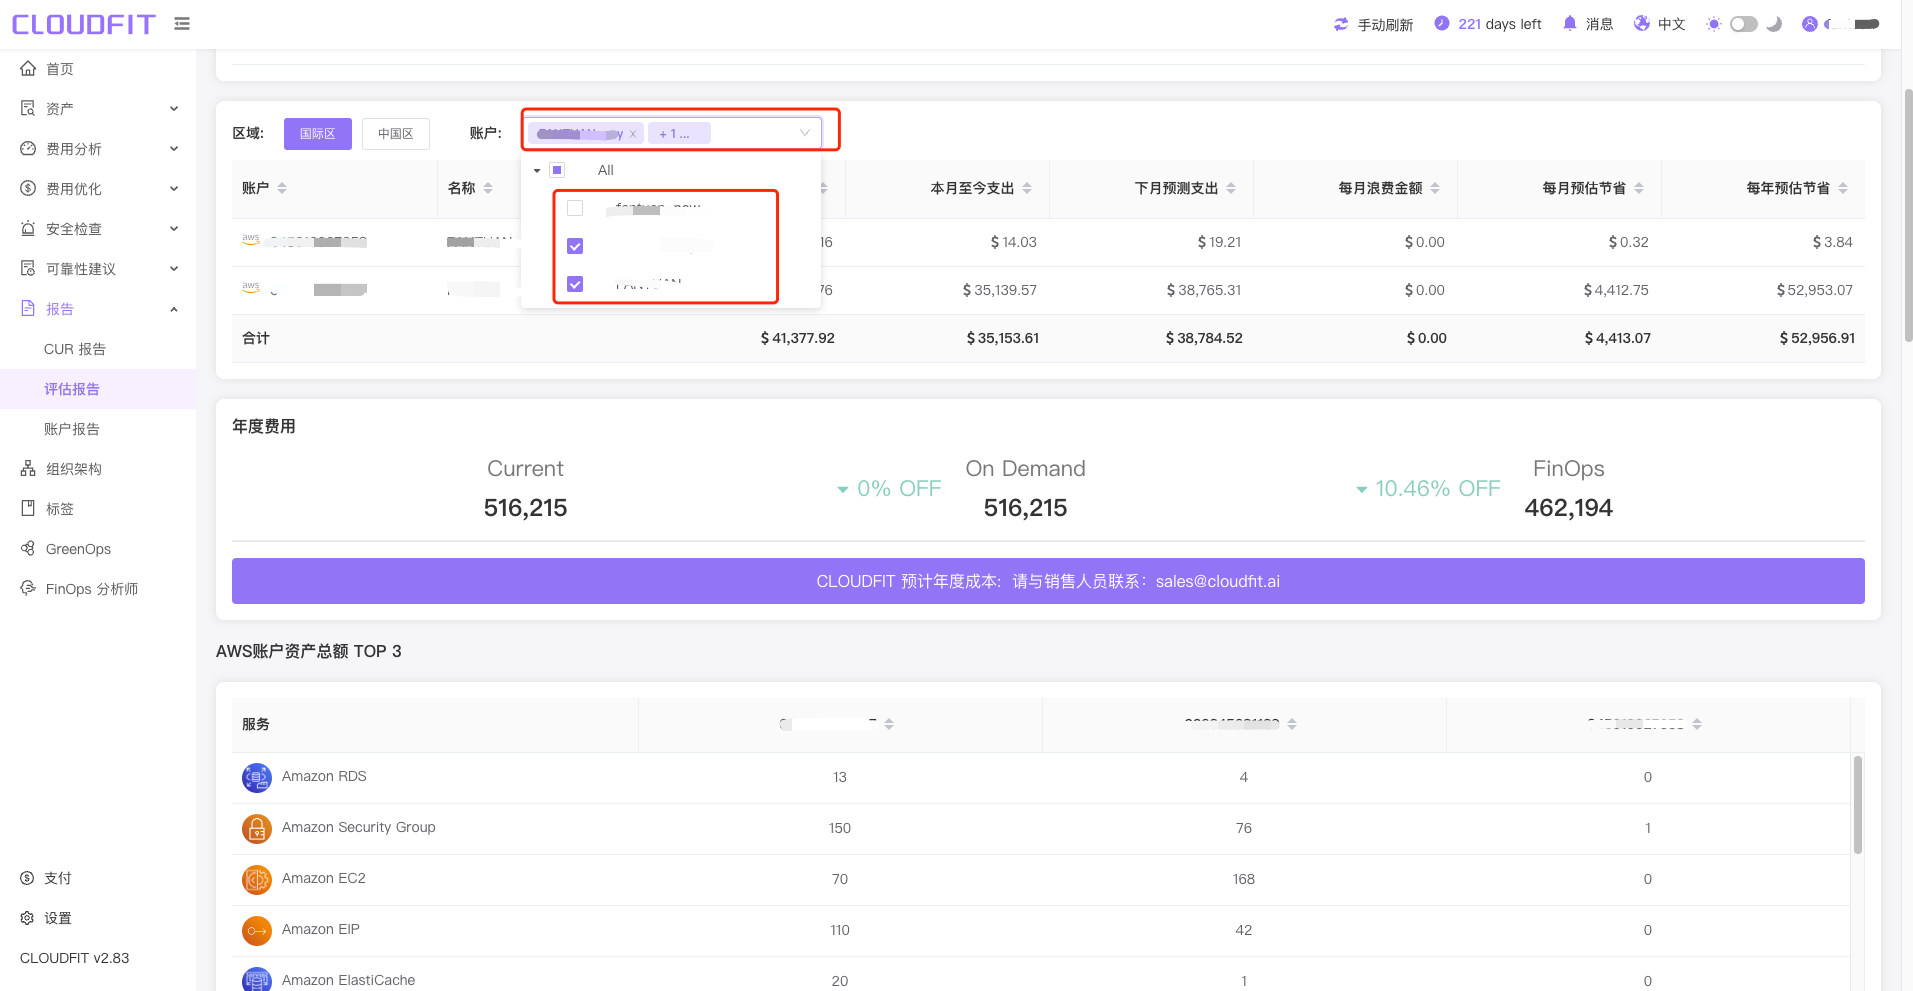The height and width of the screenshot is (991, 1913).
Task: Open 标签 menu item
Action: click(x=98, y=509)
